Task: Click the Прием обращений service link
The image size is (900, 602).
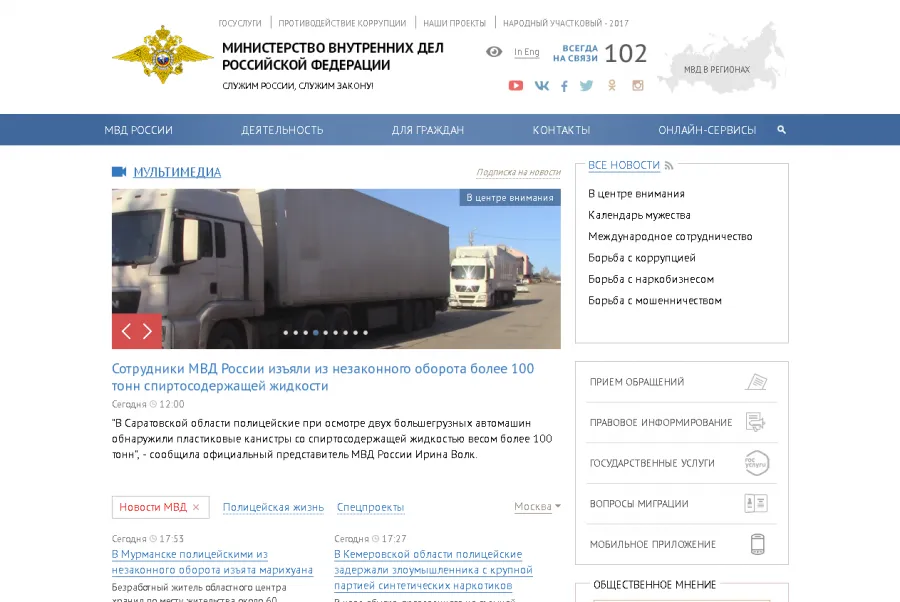Action: [x=637, y=382]
